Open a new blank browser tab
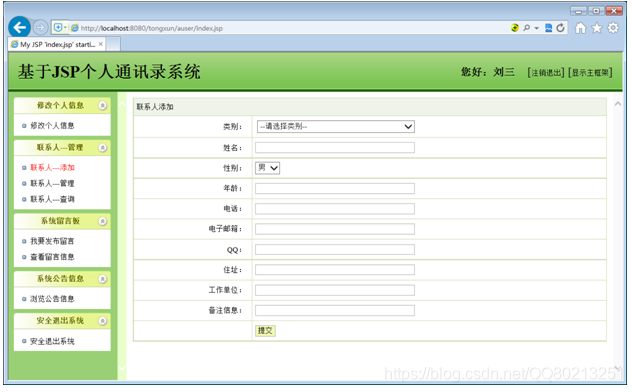Image resolution: width=632 pixels, height=392 pixels. [113, 44]
